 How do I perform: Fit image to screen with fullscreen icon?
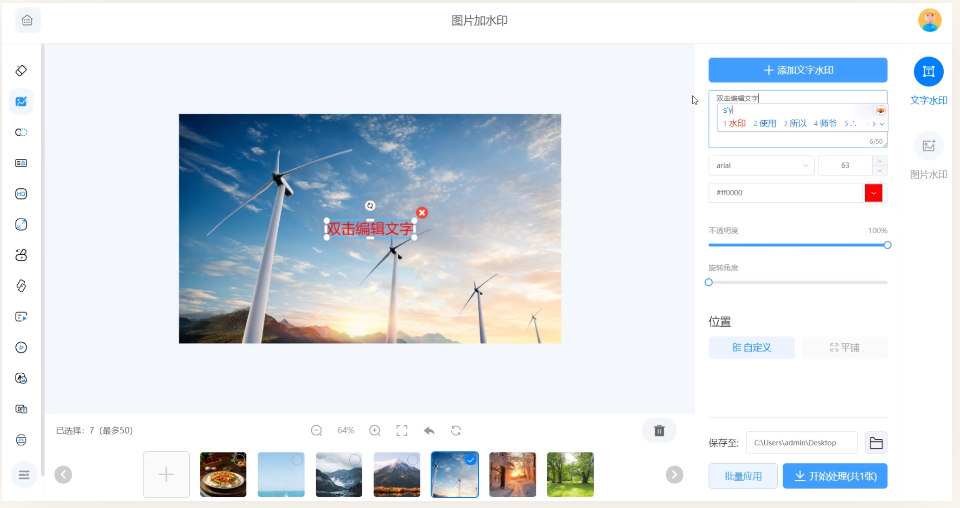click(402, 431)
